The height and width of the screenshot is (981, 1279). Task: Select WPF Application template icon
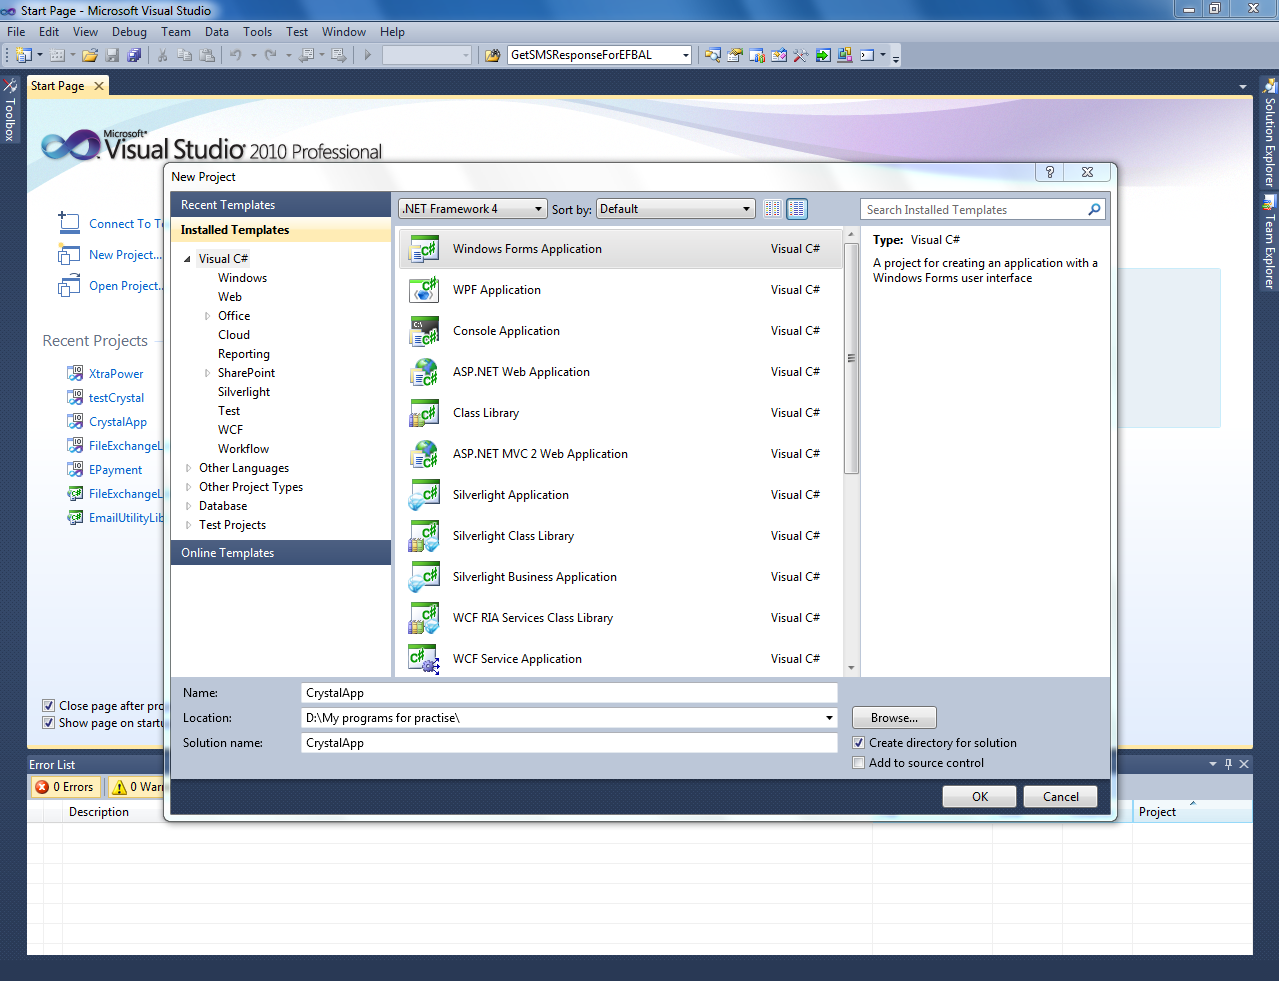(x=424, y=290)
